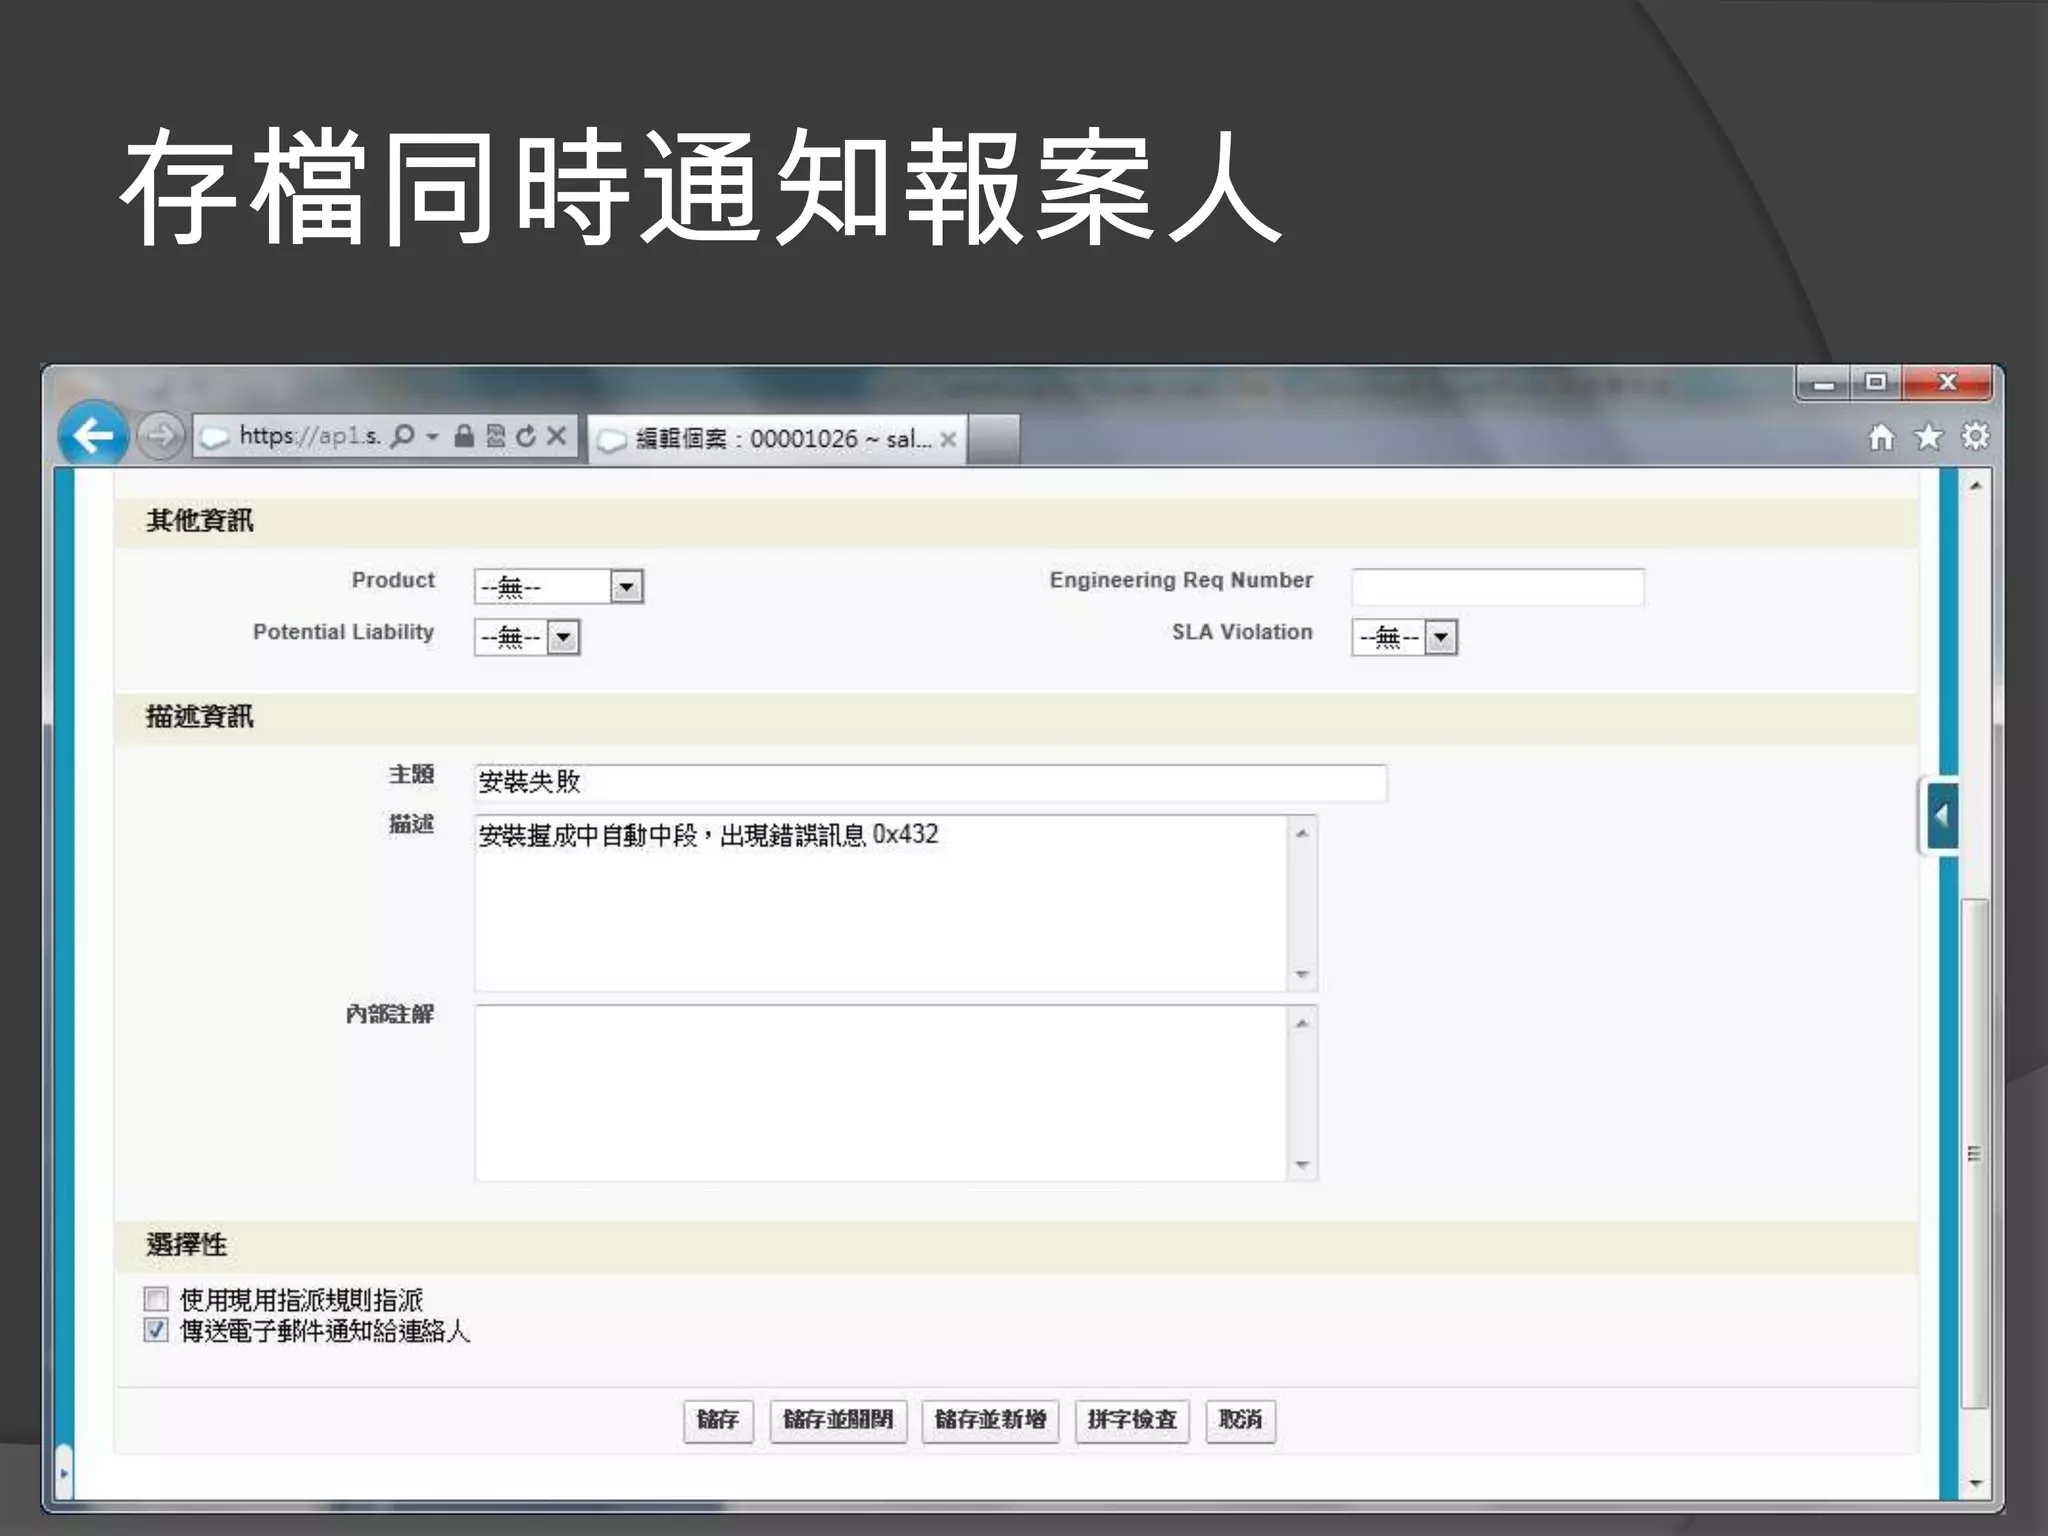Screen dimensions: 2048x1536
Task: Click the browser forward arrow button
Action: (160, 436)
